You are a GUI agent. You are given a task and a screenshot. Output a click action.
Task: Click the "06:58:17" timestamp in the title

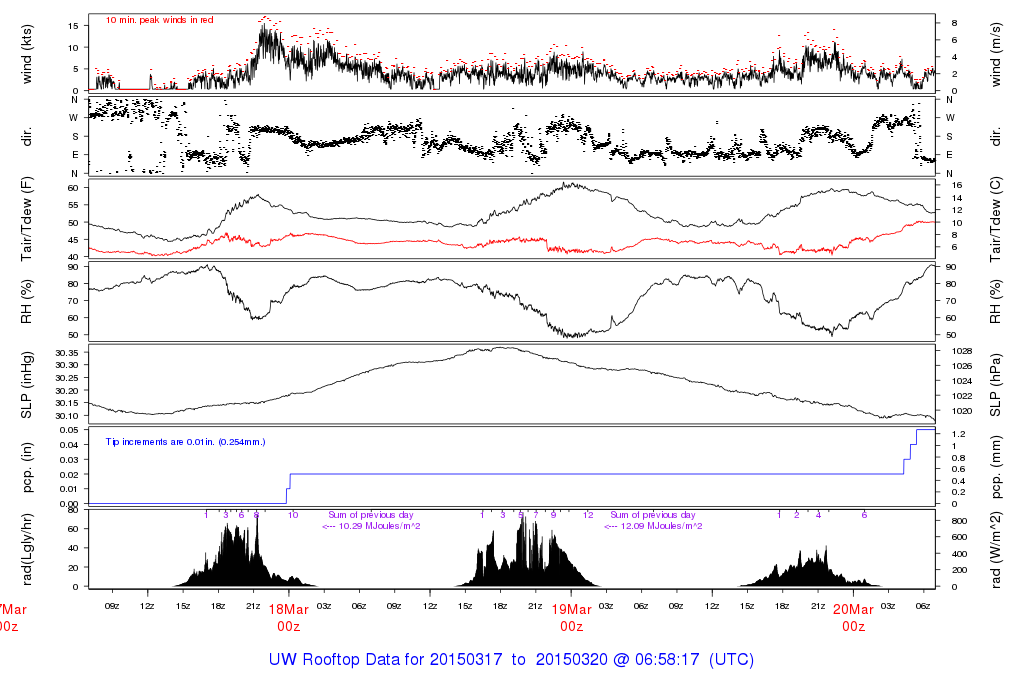coord(669,660)
